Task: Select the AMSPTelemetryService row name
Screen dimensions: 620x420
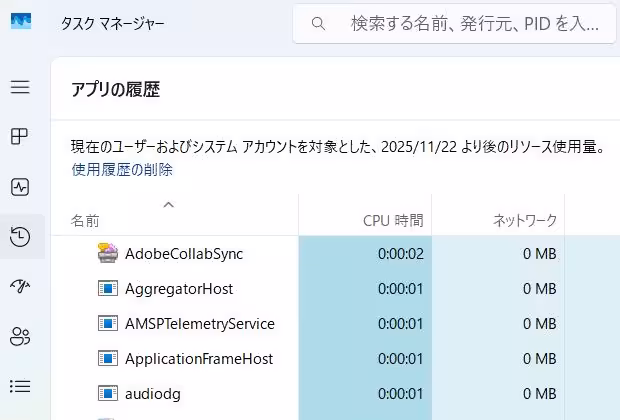Action: [x=200, y=324]
